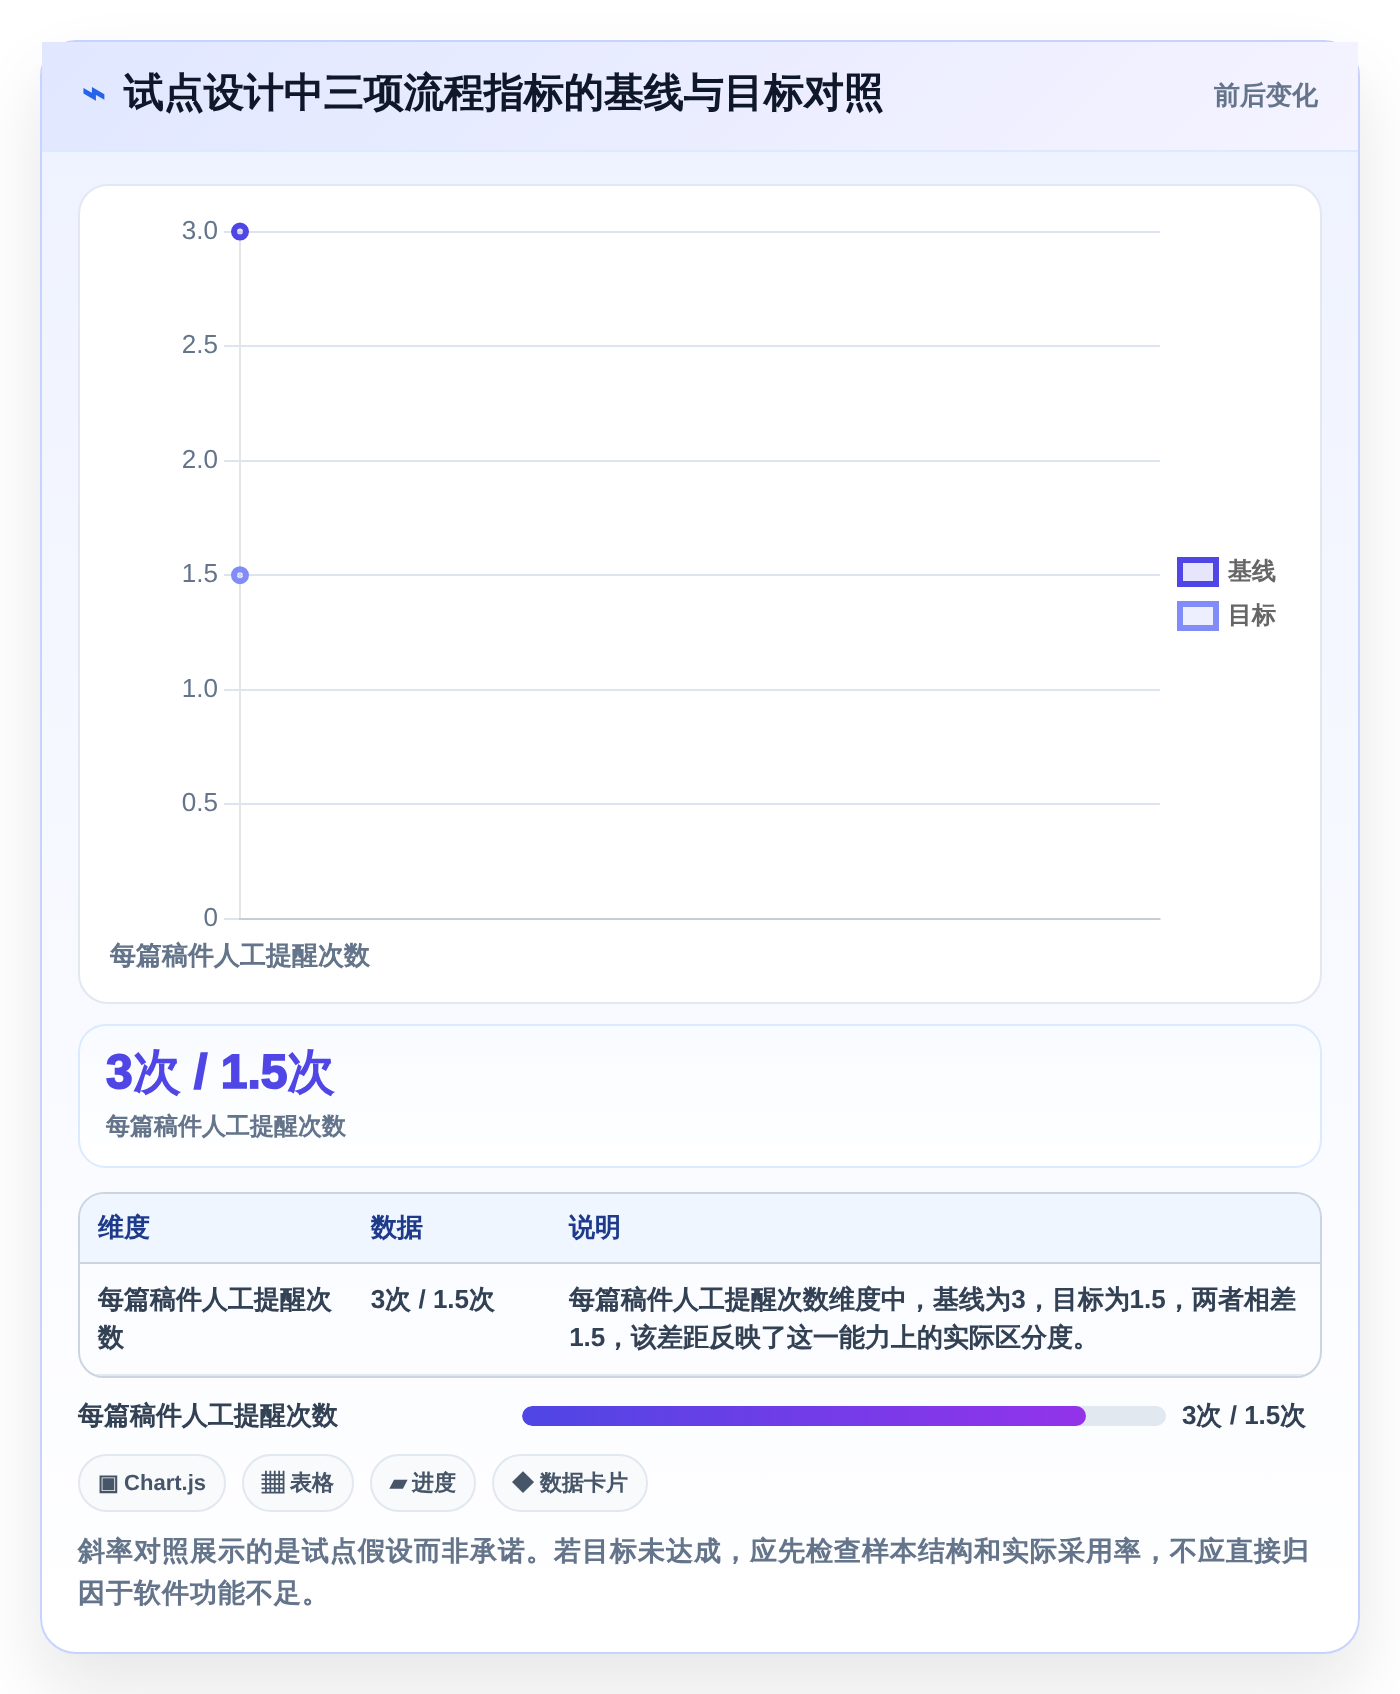Viewport: 1400px width, 1694px height.
Task: Click the table description cell starting 每篇稿件人工提醒次数维度中
Action: [932, 1319]
